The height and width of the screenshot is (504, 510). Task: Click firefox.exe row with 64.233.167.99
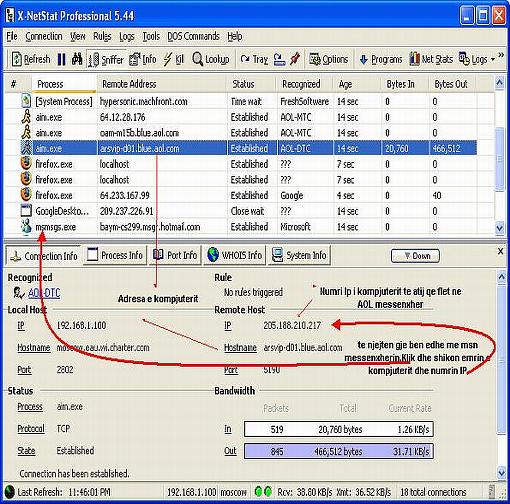[x=248, y=195]
